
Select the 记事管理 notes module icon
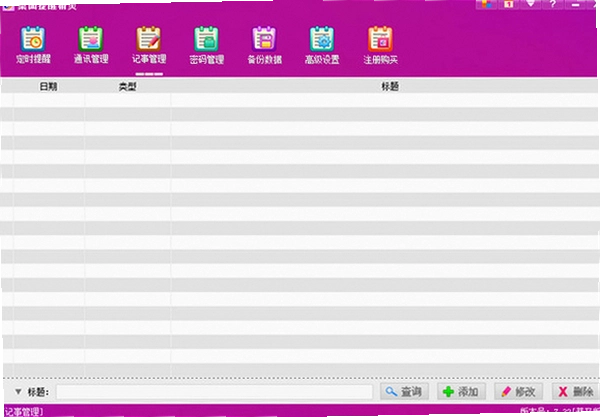[x=149, y=45]
